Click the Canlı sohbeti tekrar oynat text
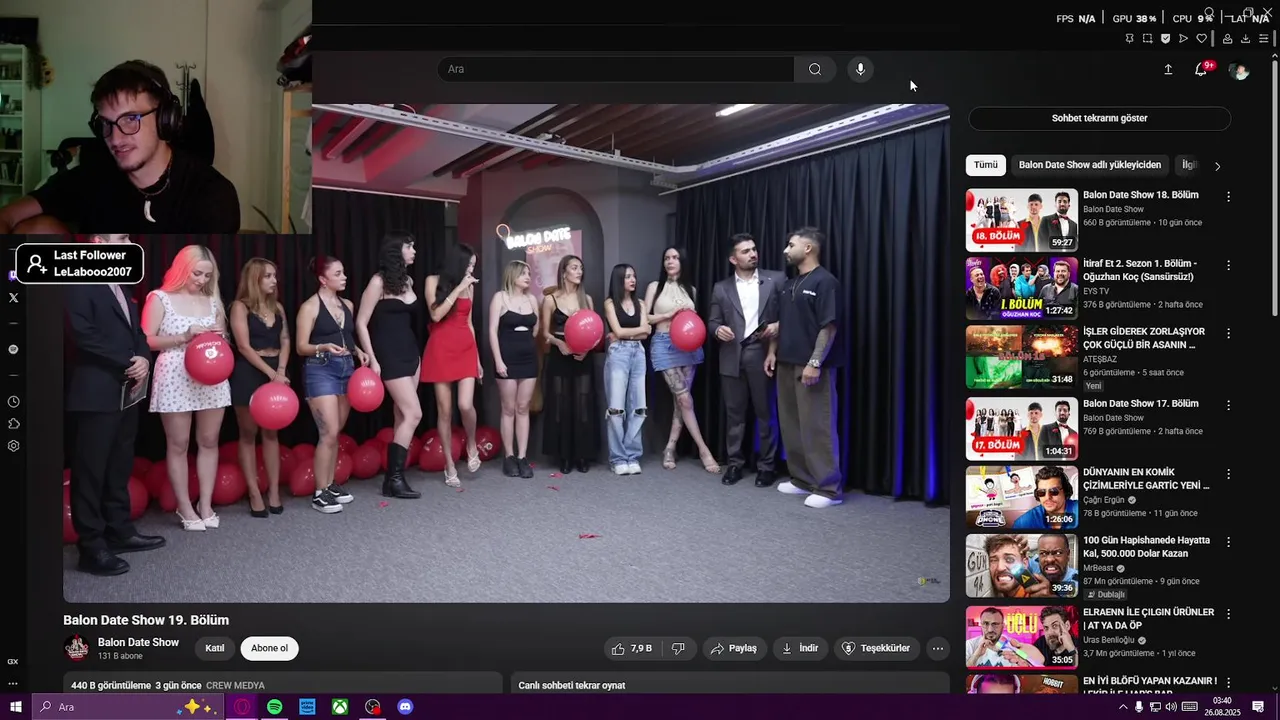This screenshot has height=720, width=1280. tap(571, 685)
